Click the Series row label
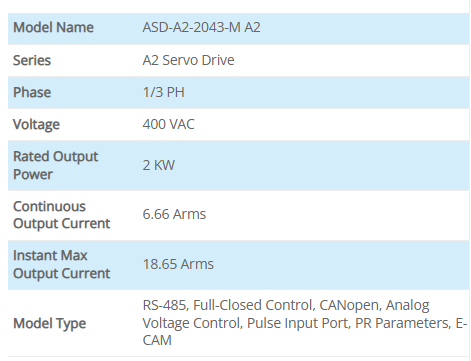The image size is (471, 361). pos(32,60)
